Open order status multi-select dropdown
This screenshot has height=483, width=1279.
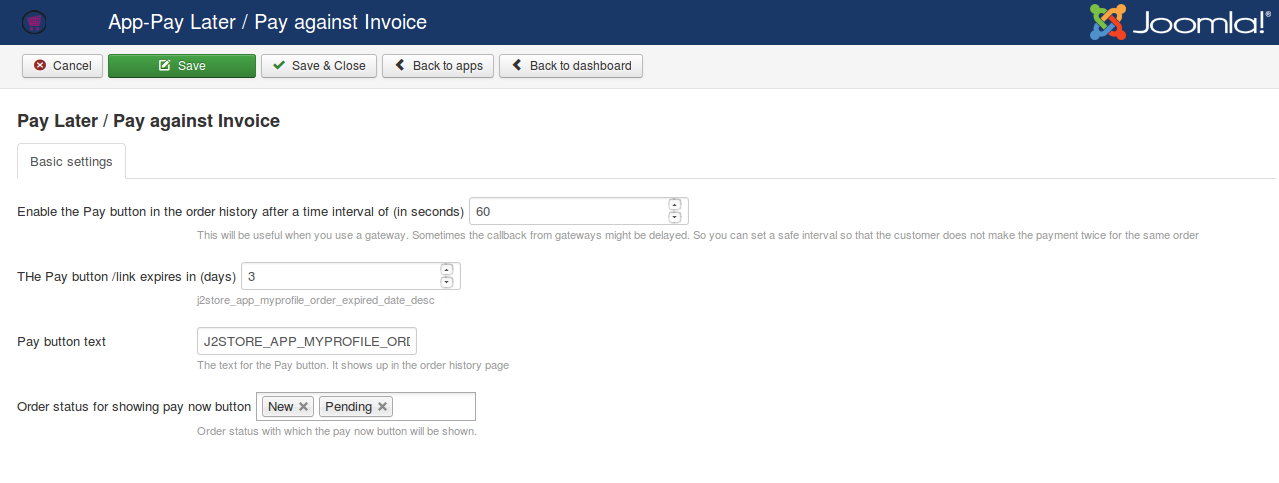434,407
